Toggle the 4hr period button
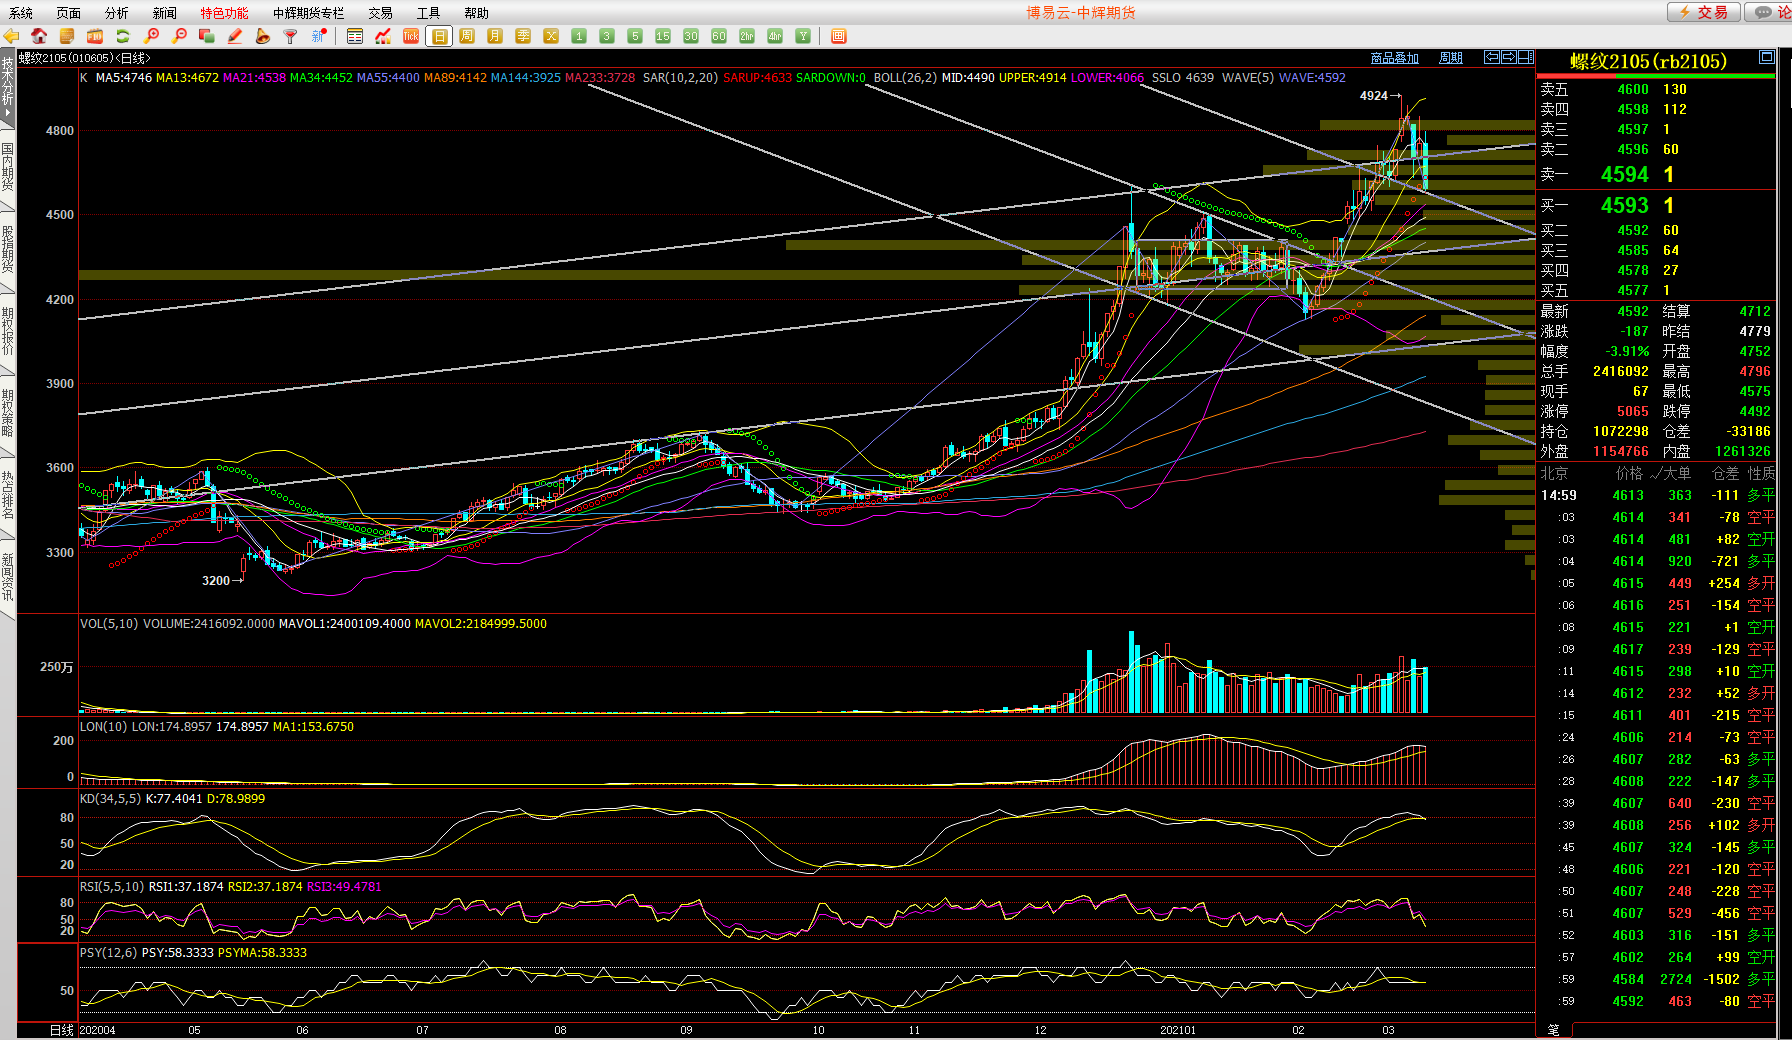The image size is (1792, 1040). (775, 36)
